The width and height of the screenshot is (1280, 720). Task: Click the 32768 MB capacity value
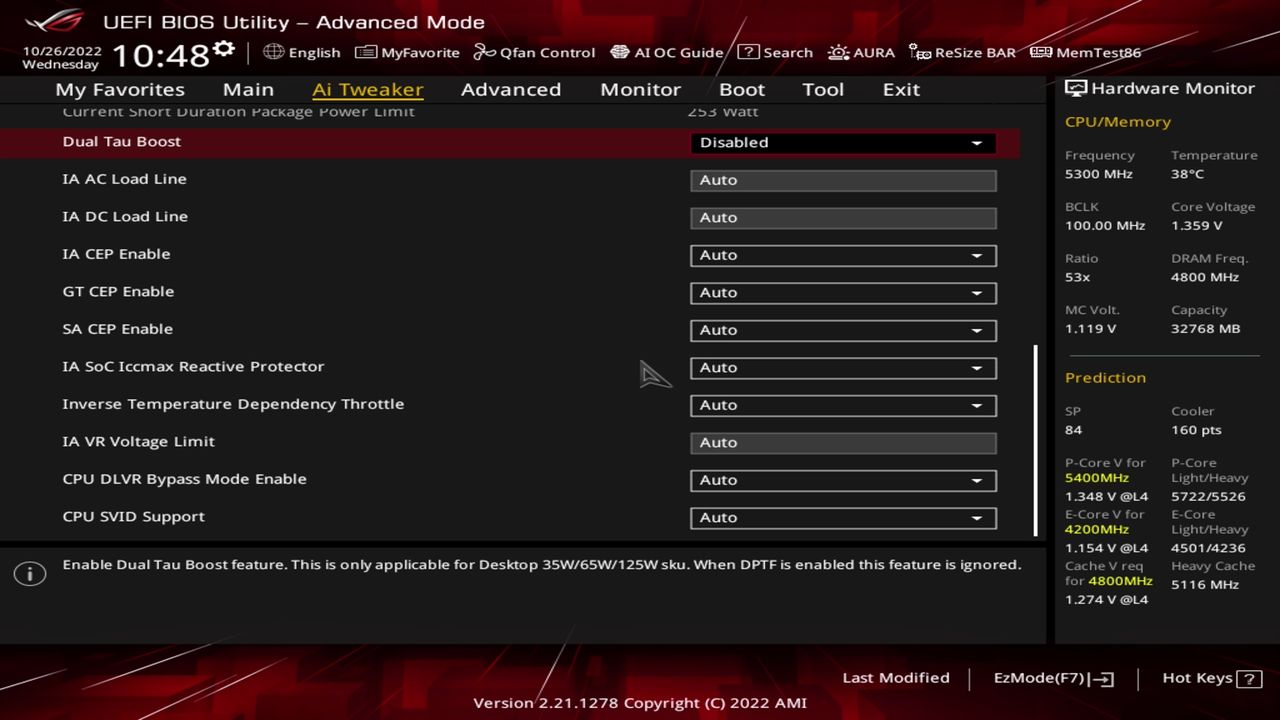click(x=1205, y=329)
